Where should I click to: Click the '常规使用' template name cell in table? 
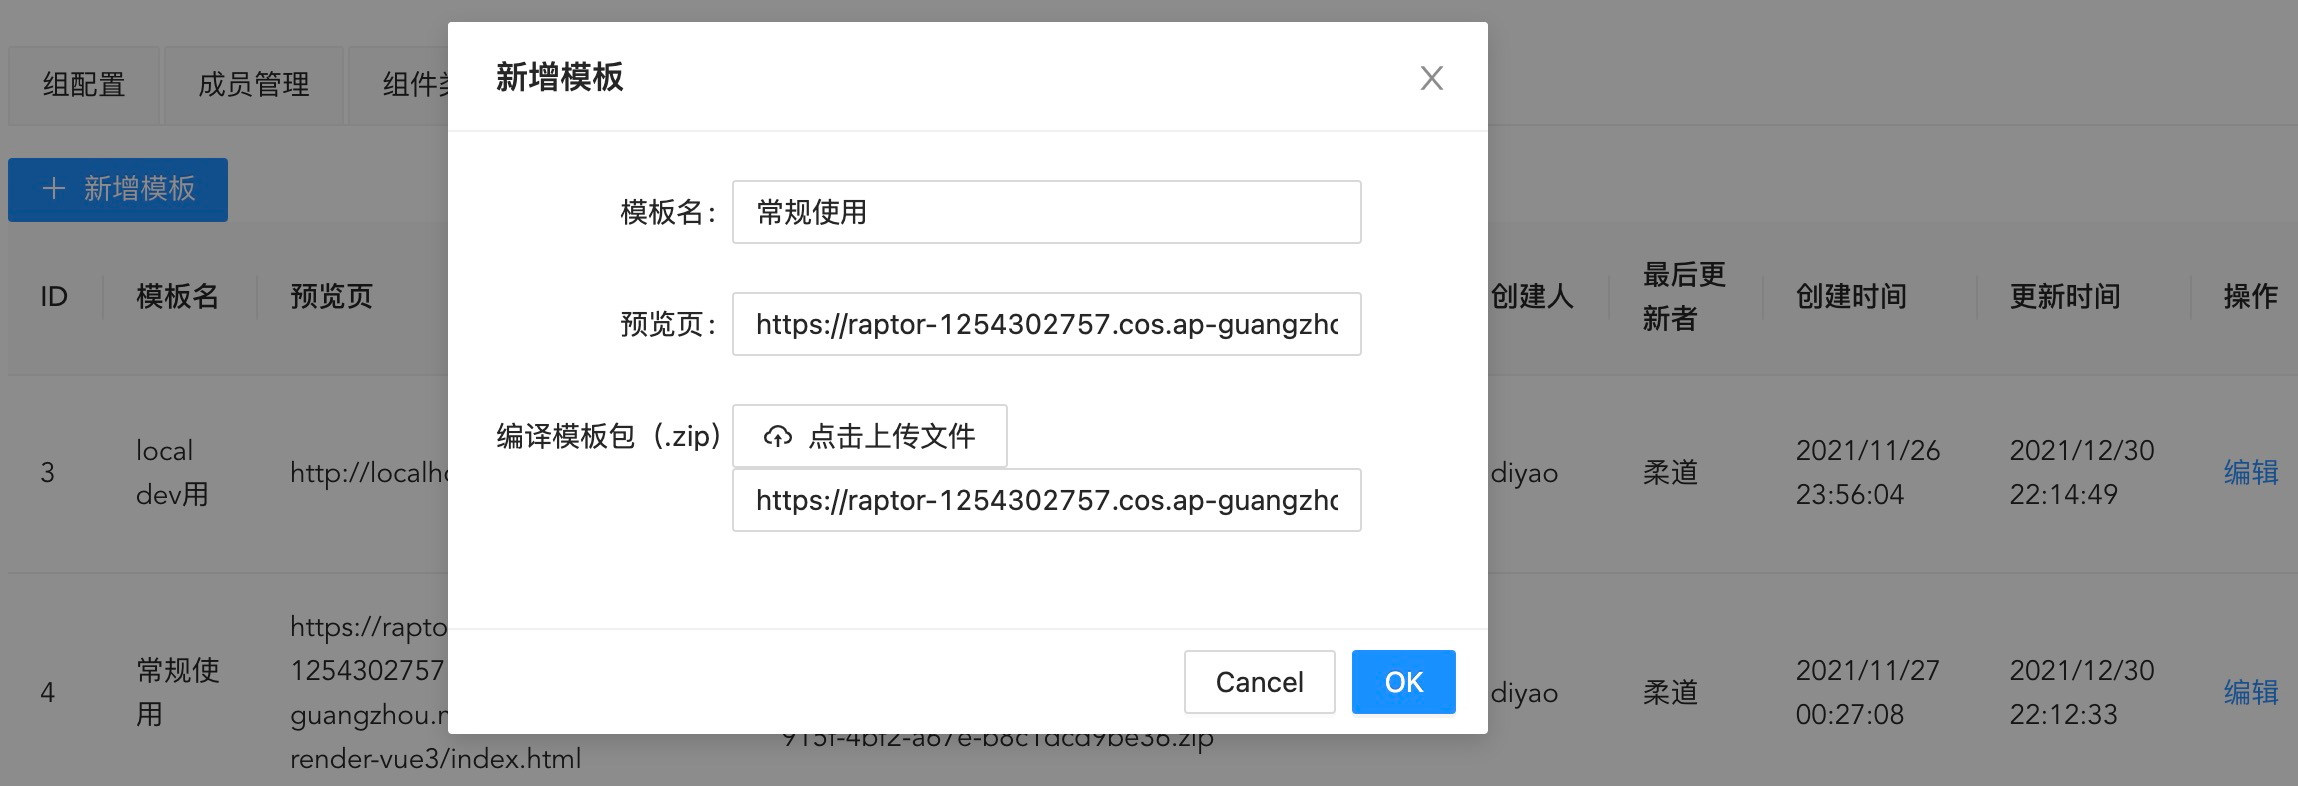click(177, 692)
